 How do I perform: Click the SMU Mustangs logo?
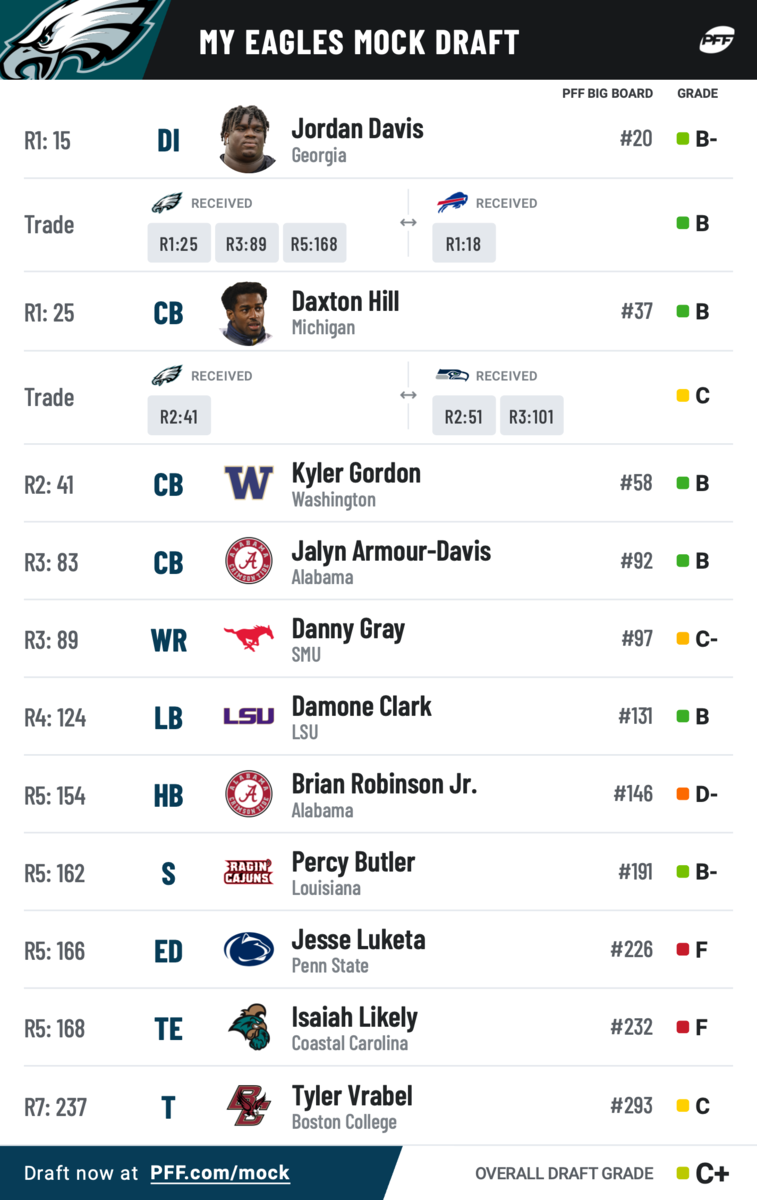click(248, 638)
